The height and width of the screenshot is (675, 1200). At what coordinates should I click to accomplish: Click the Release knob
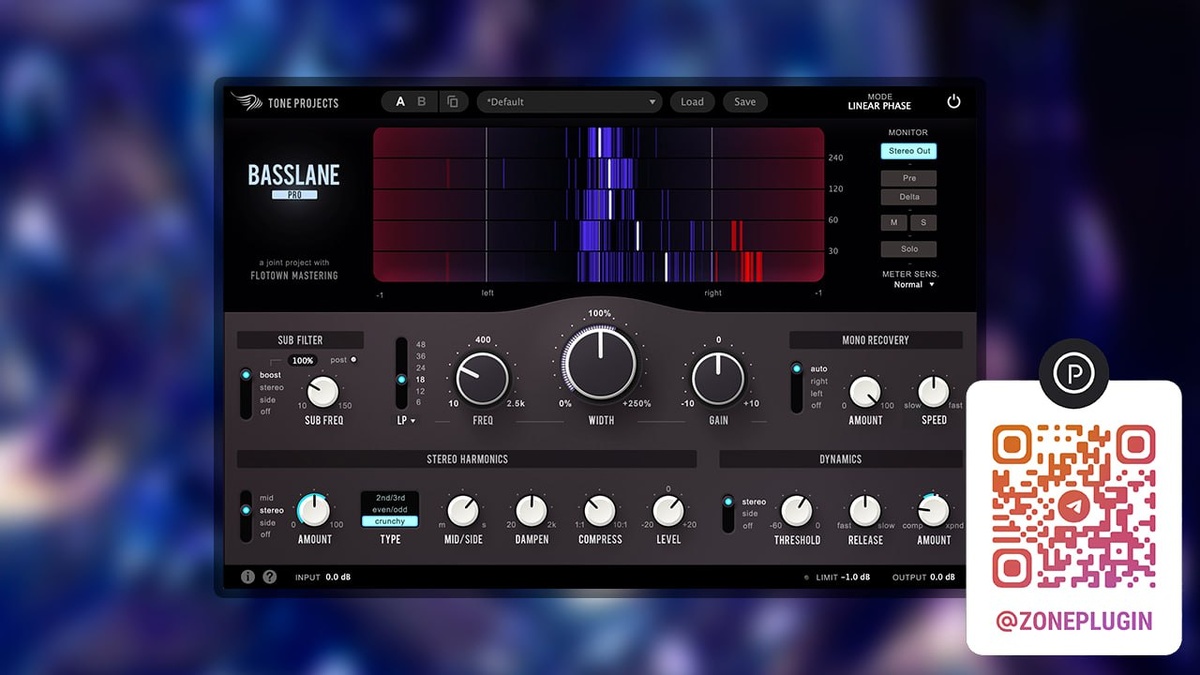tap(865, 511)
